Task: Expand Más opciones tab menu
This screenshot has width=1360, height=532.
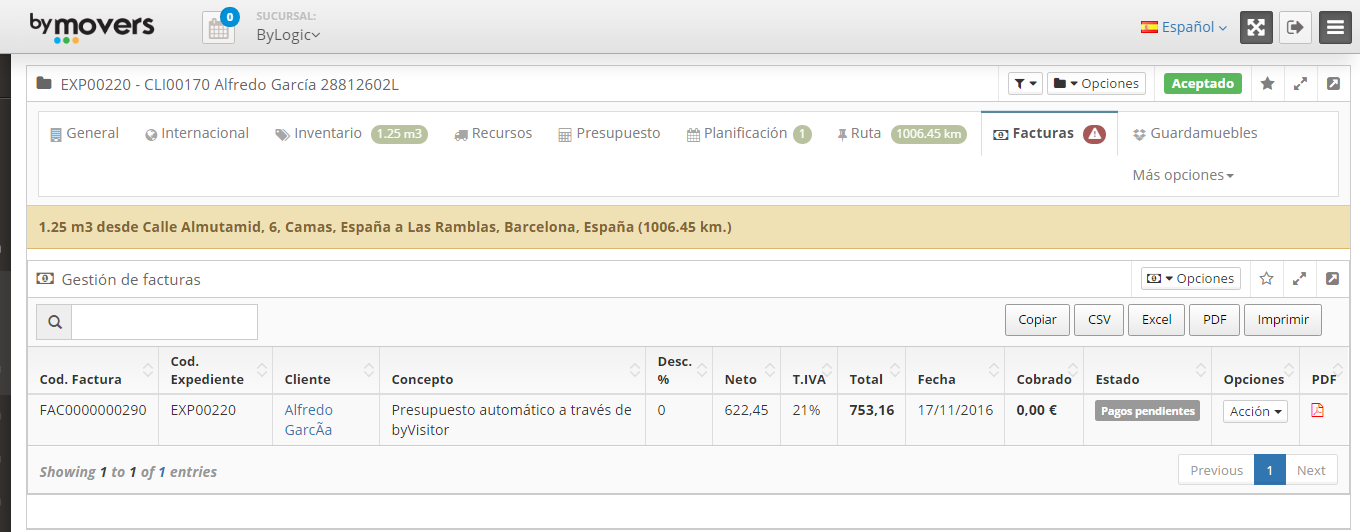Action: click(1182, 175)
